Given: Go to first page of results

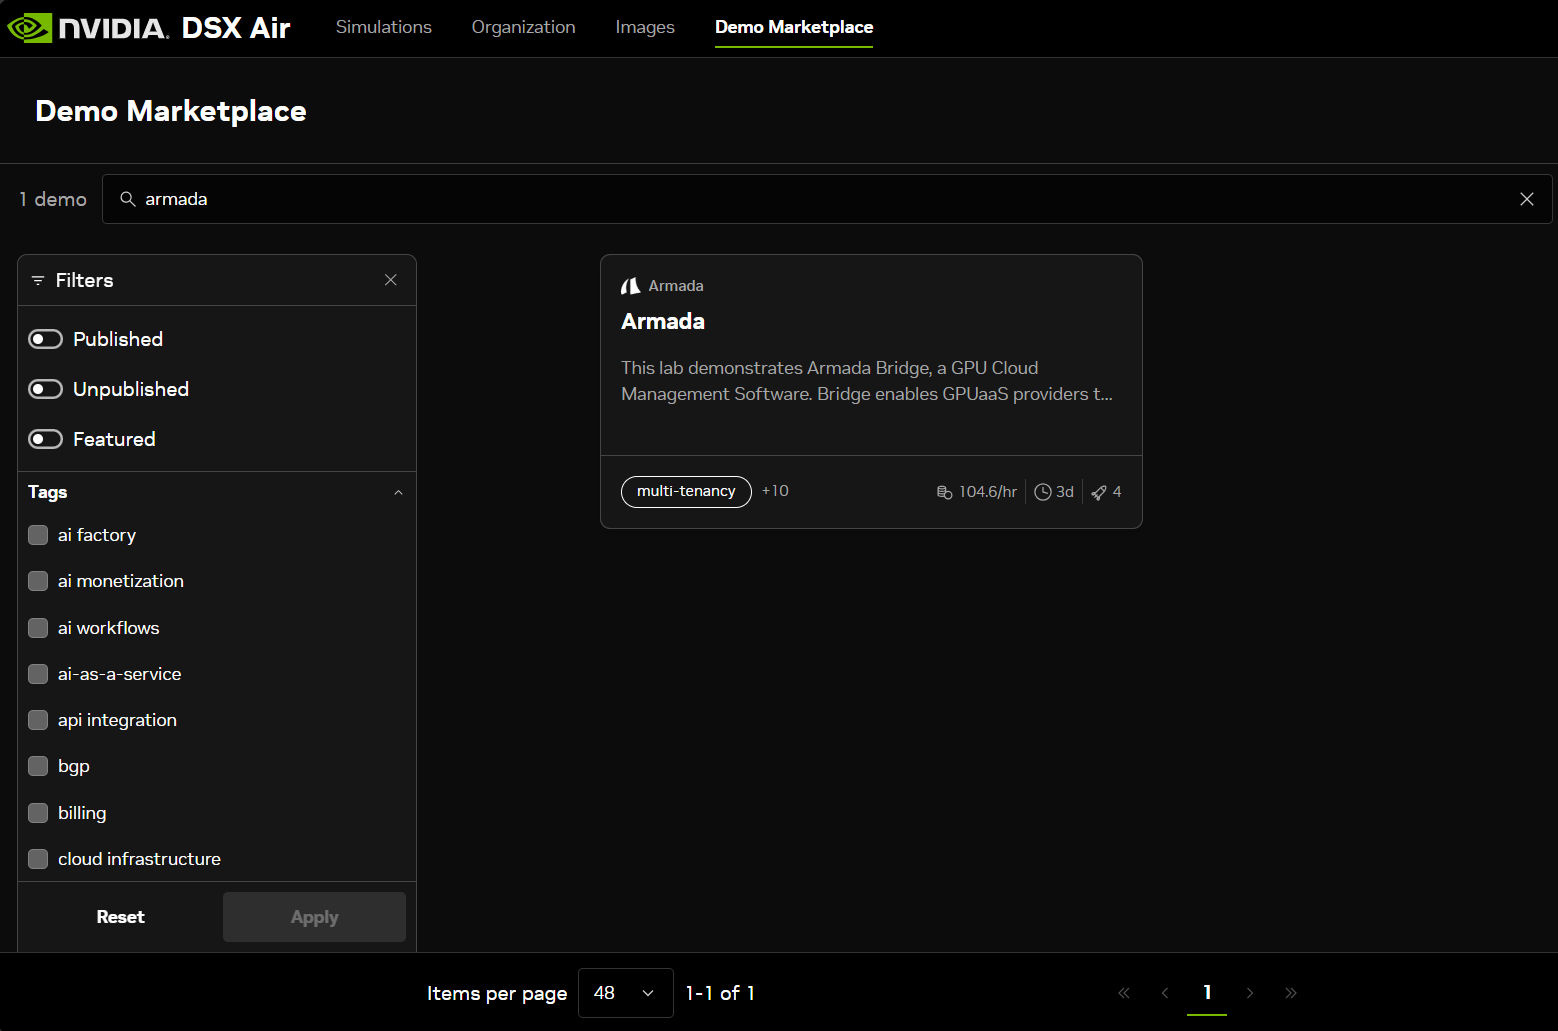Looking at the screenshot, I should tap(1124, 993).
